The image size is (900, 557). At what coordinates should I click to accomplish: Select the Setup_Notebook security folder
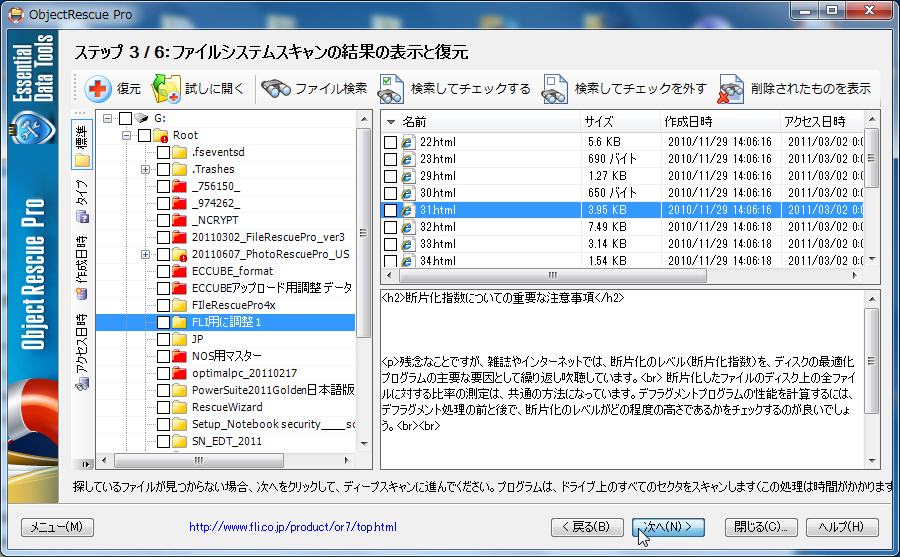point(273,424)
